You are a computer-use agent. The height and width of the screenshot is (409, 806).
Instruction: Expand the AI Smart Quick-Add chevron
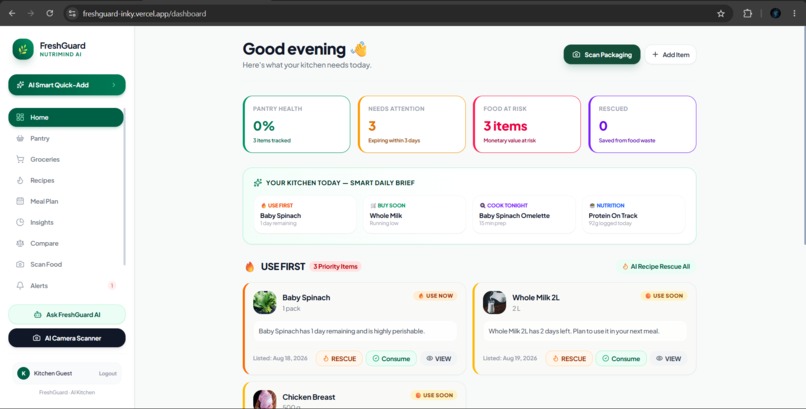(114, 85)
